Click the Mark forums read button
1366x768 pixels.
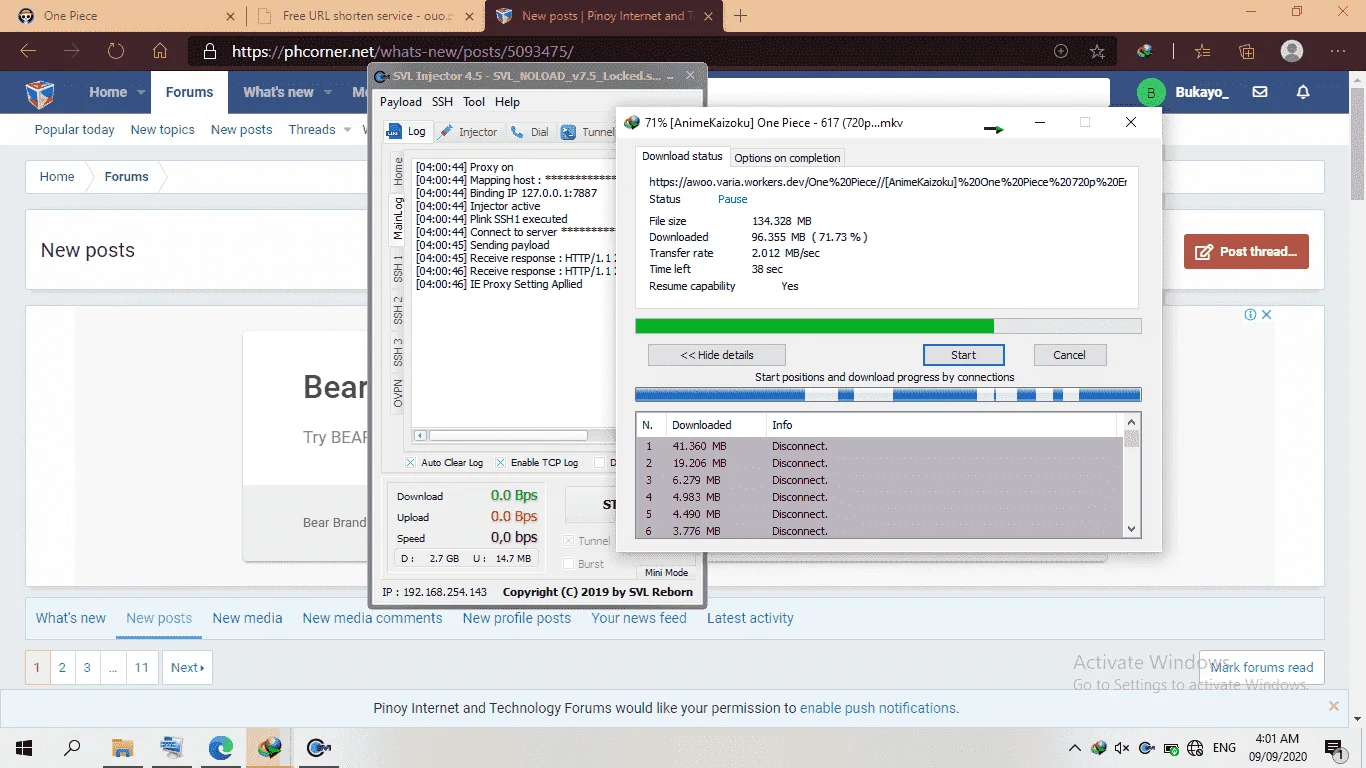click(x=1261, y=668)
